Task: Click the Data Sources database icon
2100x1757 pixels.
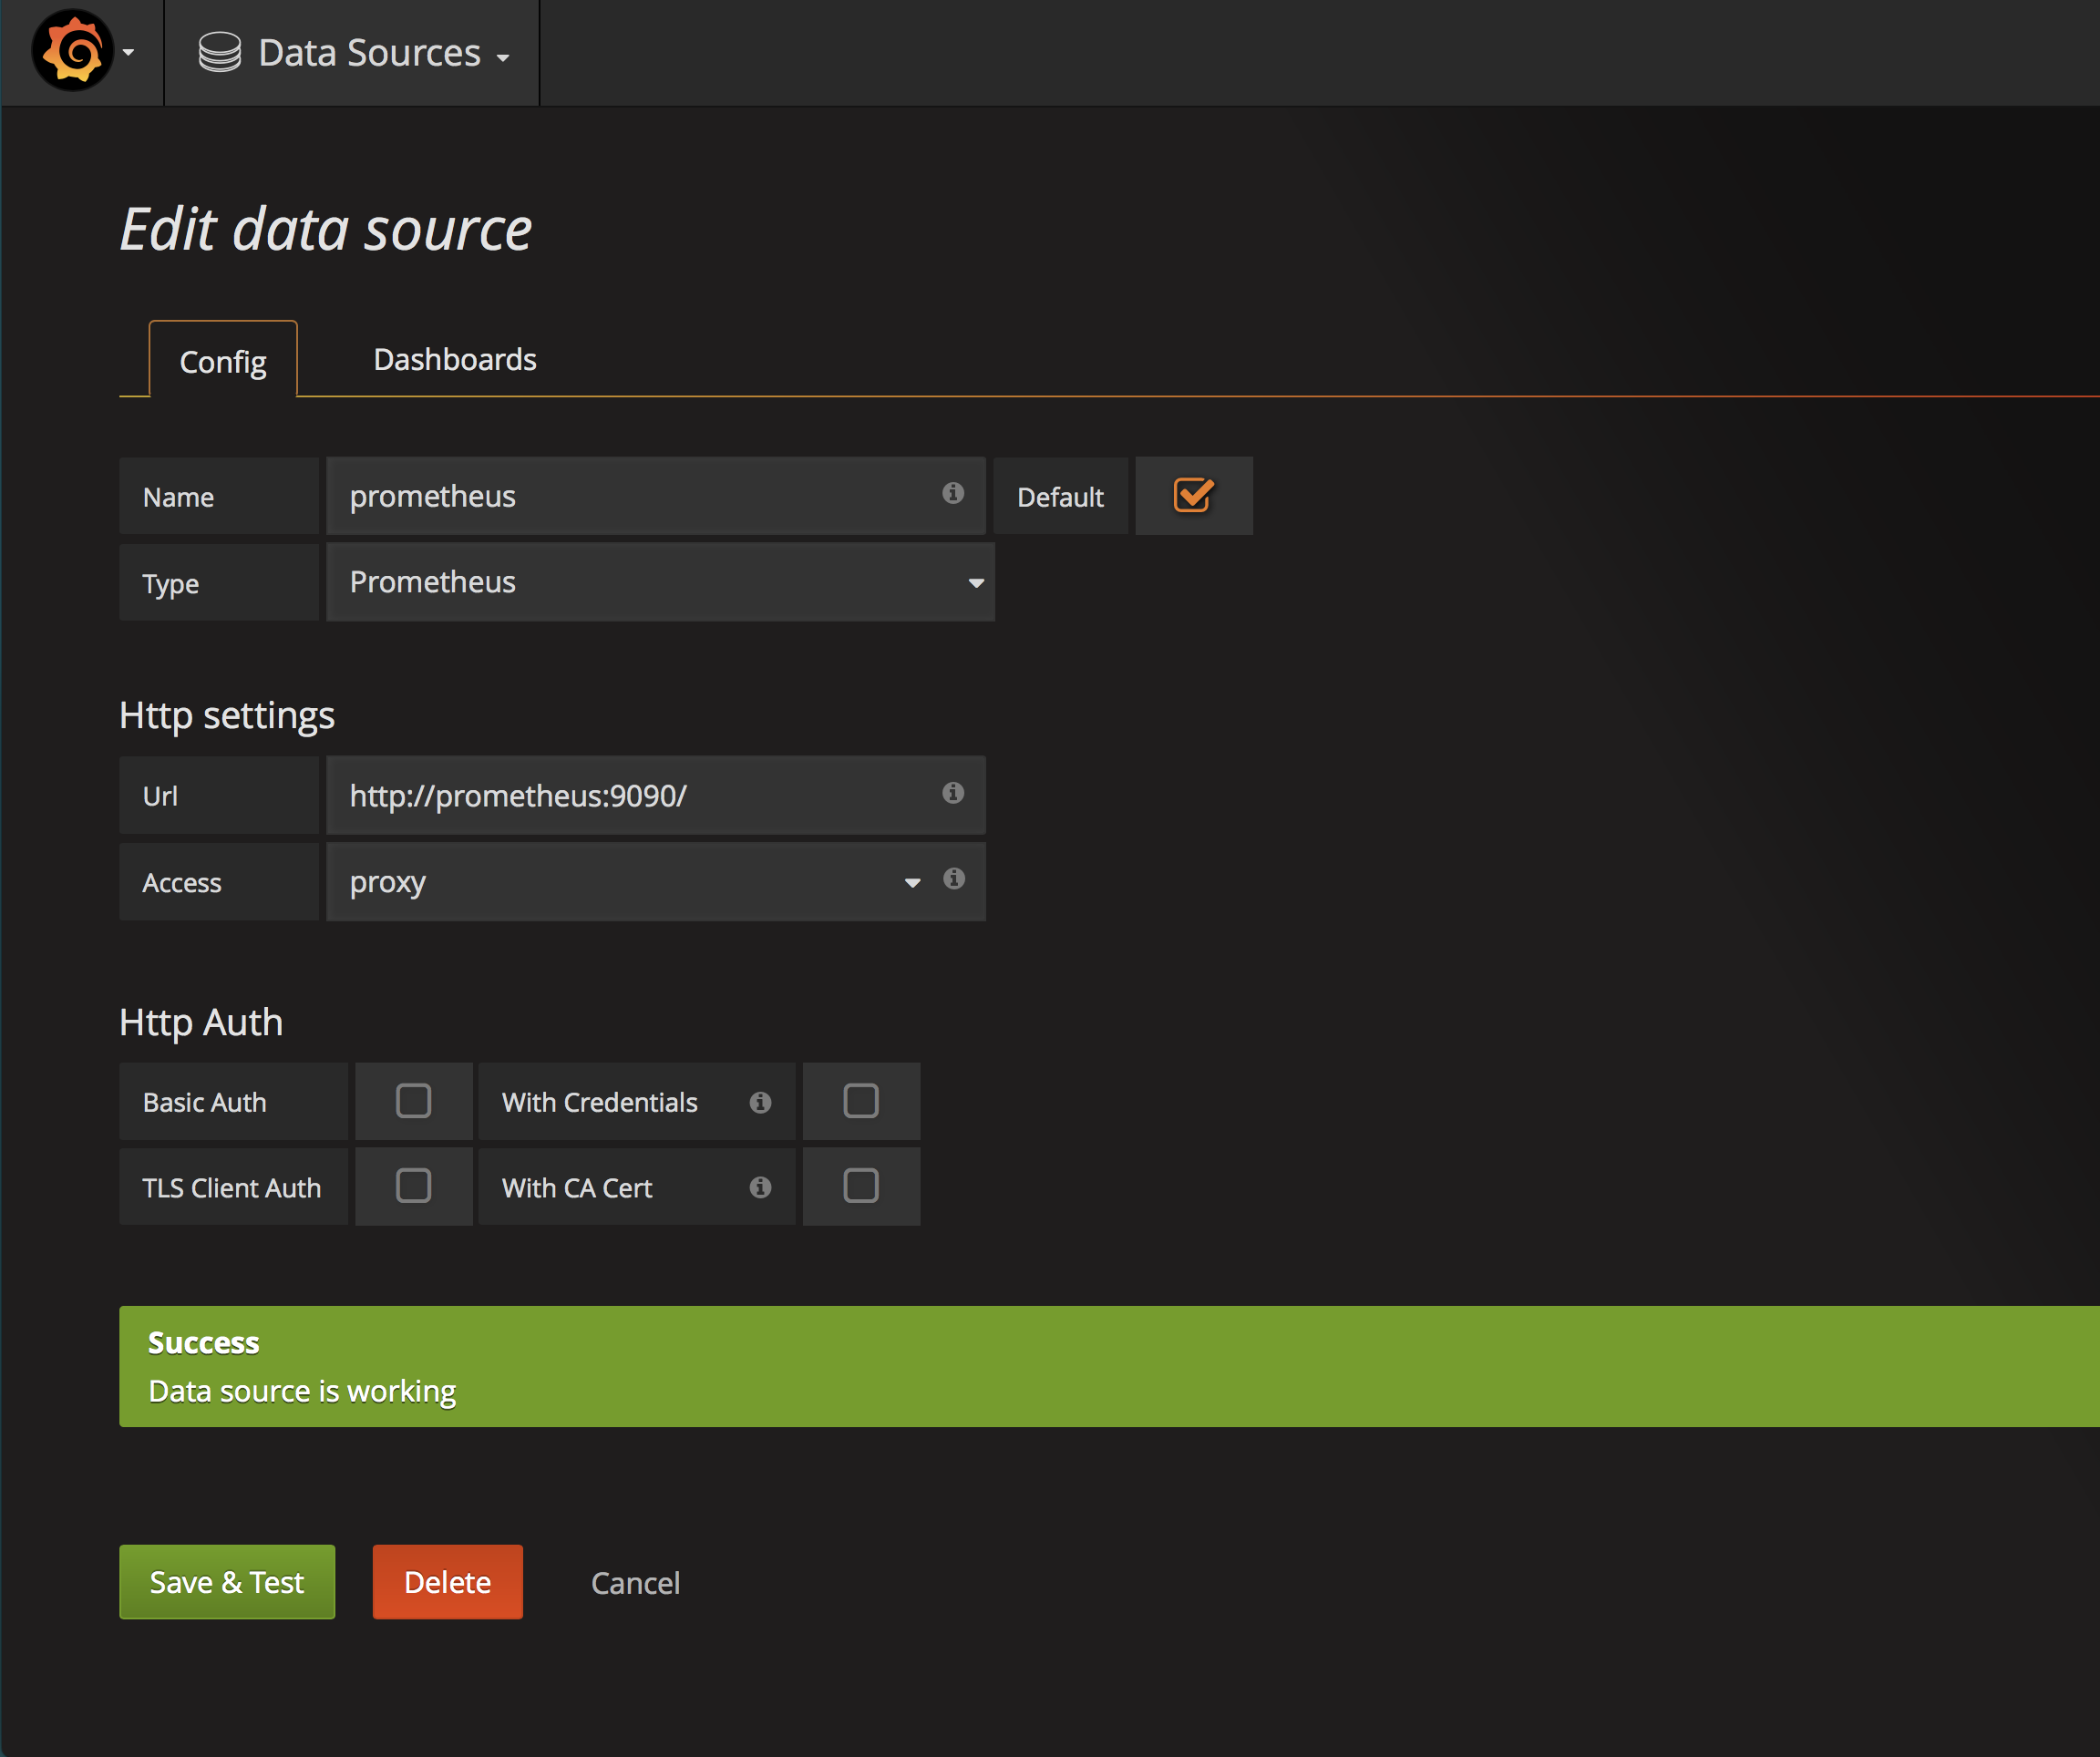Action: [x=219, y=52]
